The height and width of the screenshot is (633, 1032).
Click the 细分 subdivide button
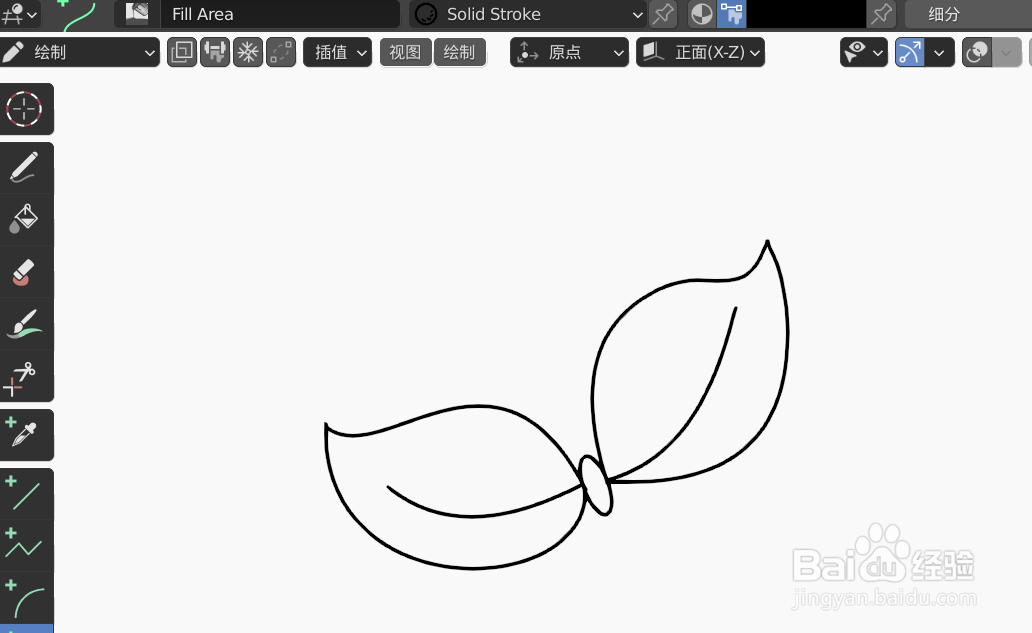(x=944, y=14)
